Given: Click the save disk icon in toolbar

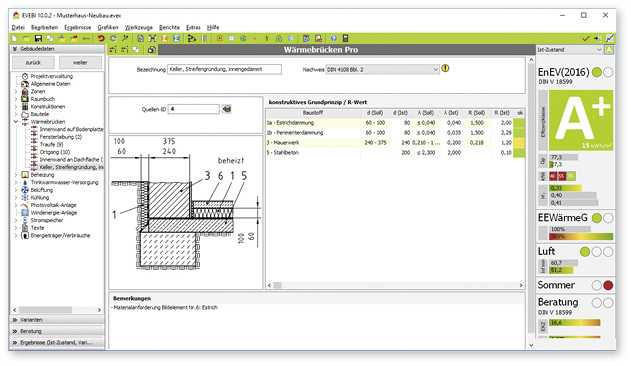Looking at the screenshot, I should (x=38, y=39).
